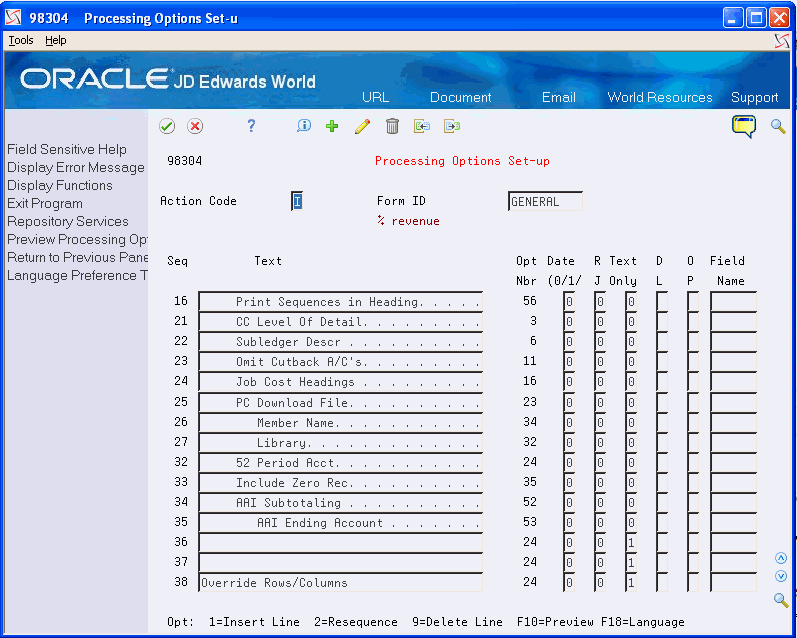
Task: Click the Library text field
Action: pyautogui.click(x=341, y=442)
